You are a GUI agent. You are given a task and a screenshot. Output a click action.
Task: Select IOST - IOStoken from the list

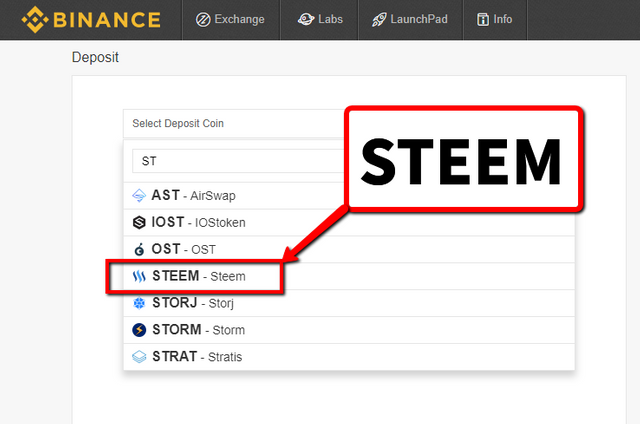[349, 222]
